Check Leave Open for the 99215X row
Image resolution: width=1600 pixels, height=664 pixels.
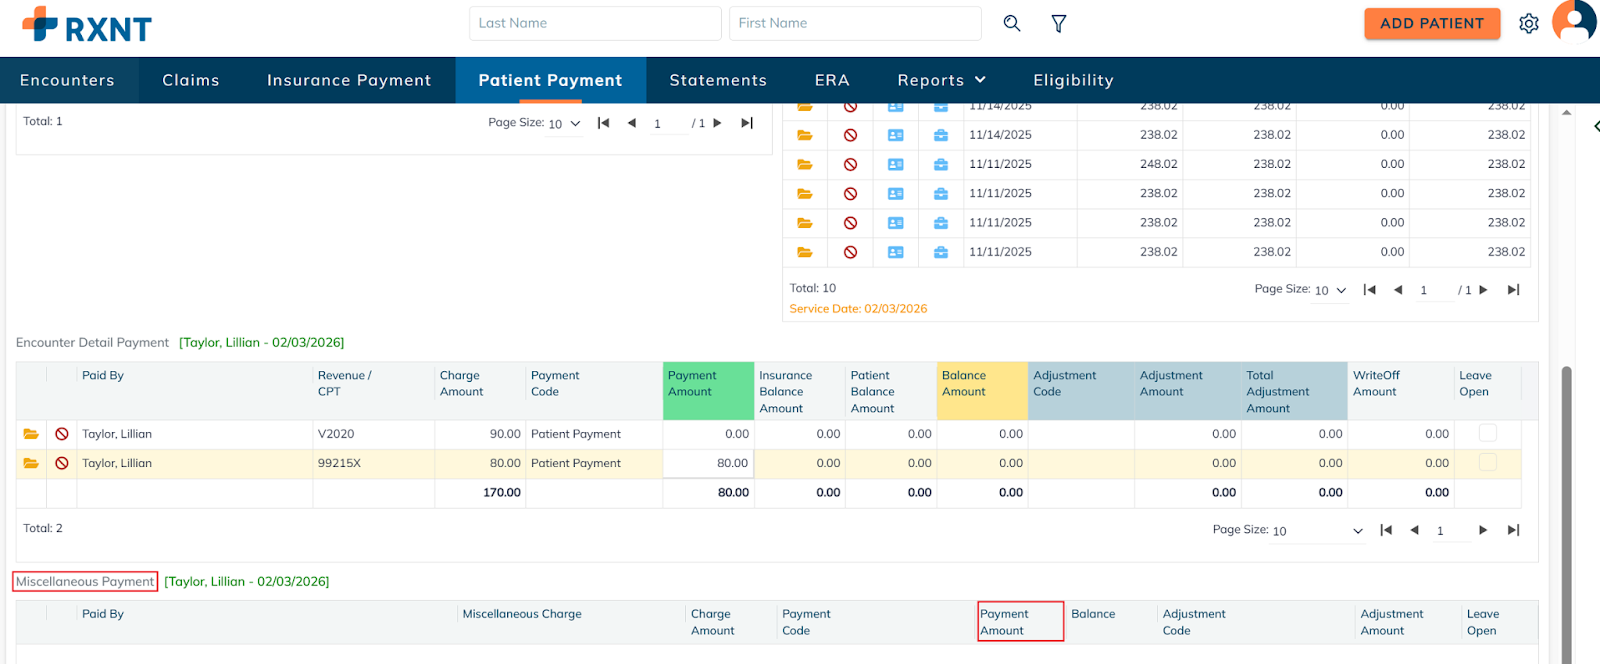[1488, 462]
